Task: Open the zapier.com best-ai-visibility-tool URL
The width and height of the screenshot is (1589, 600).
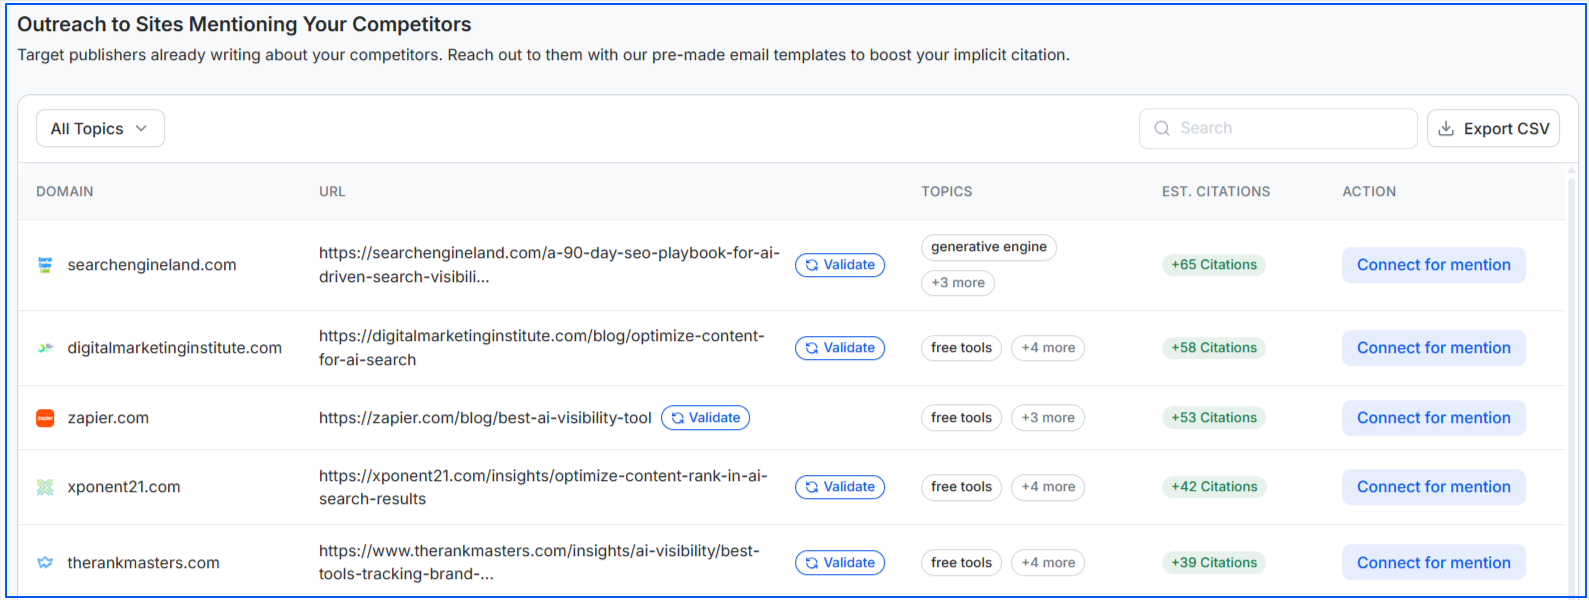Action: point(485,418)
